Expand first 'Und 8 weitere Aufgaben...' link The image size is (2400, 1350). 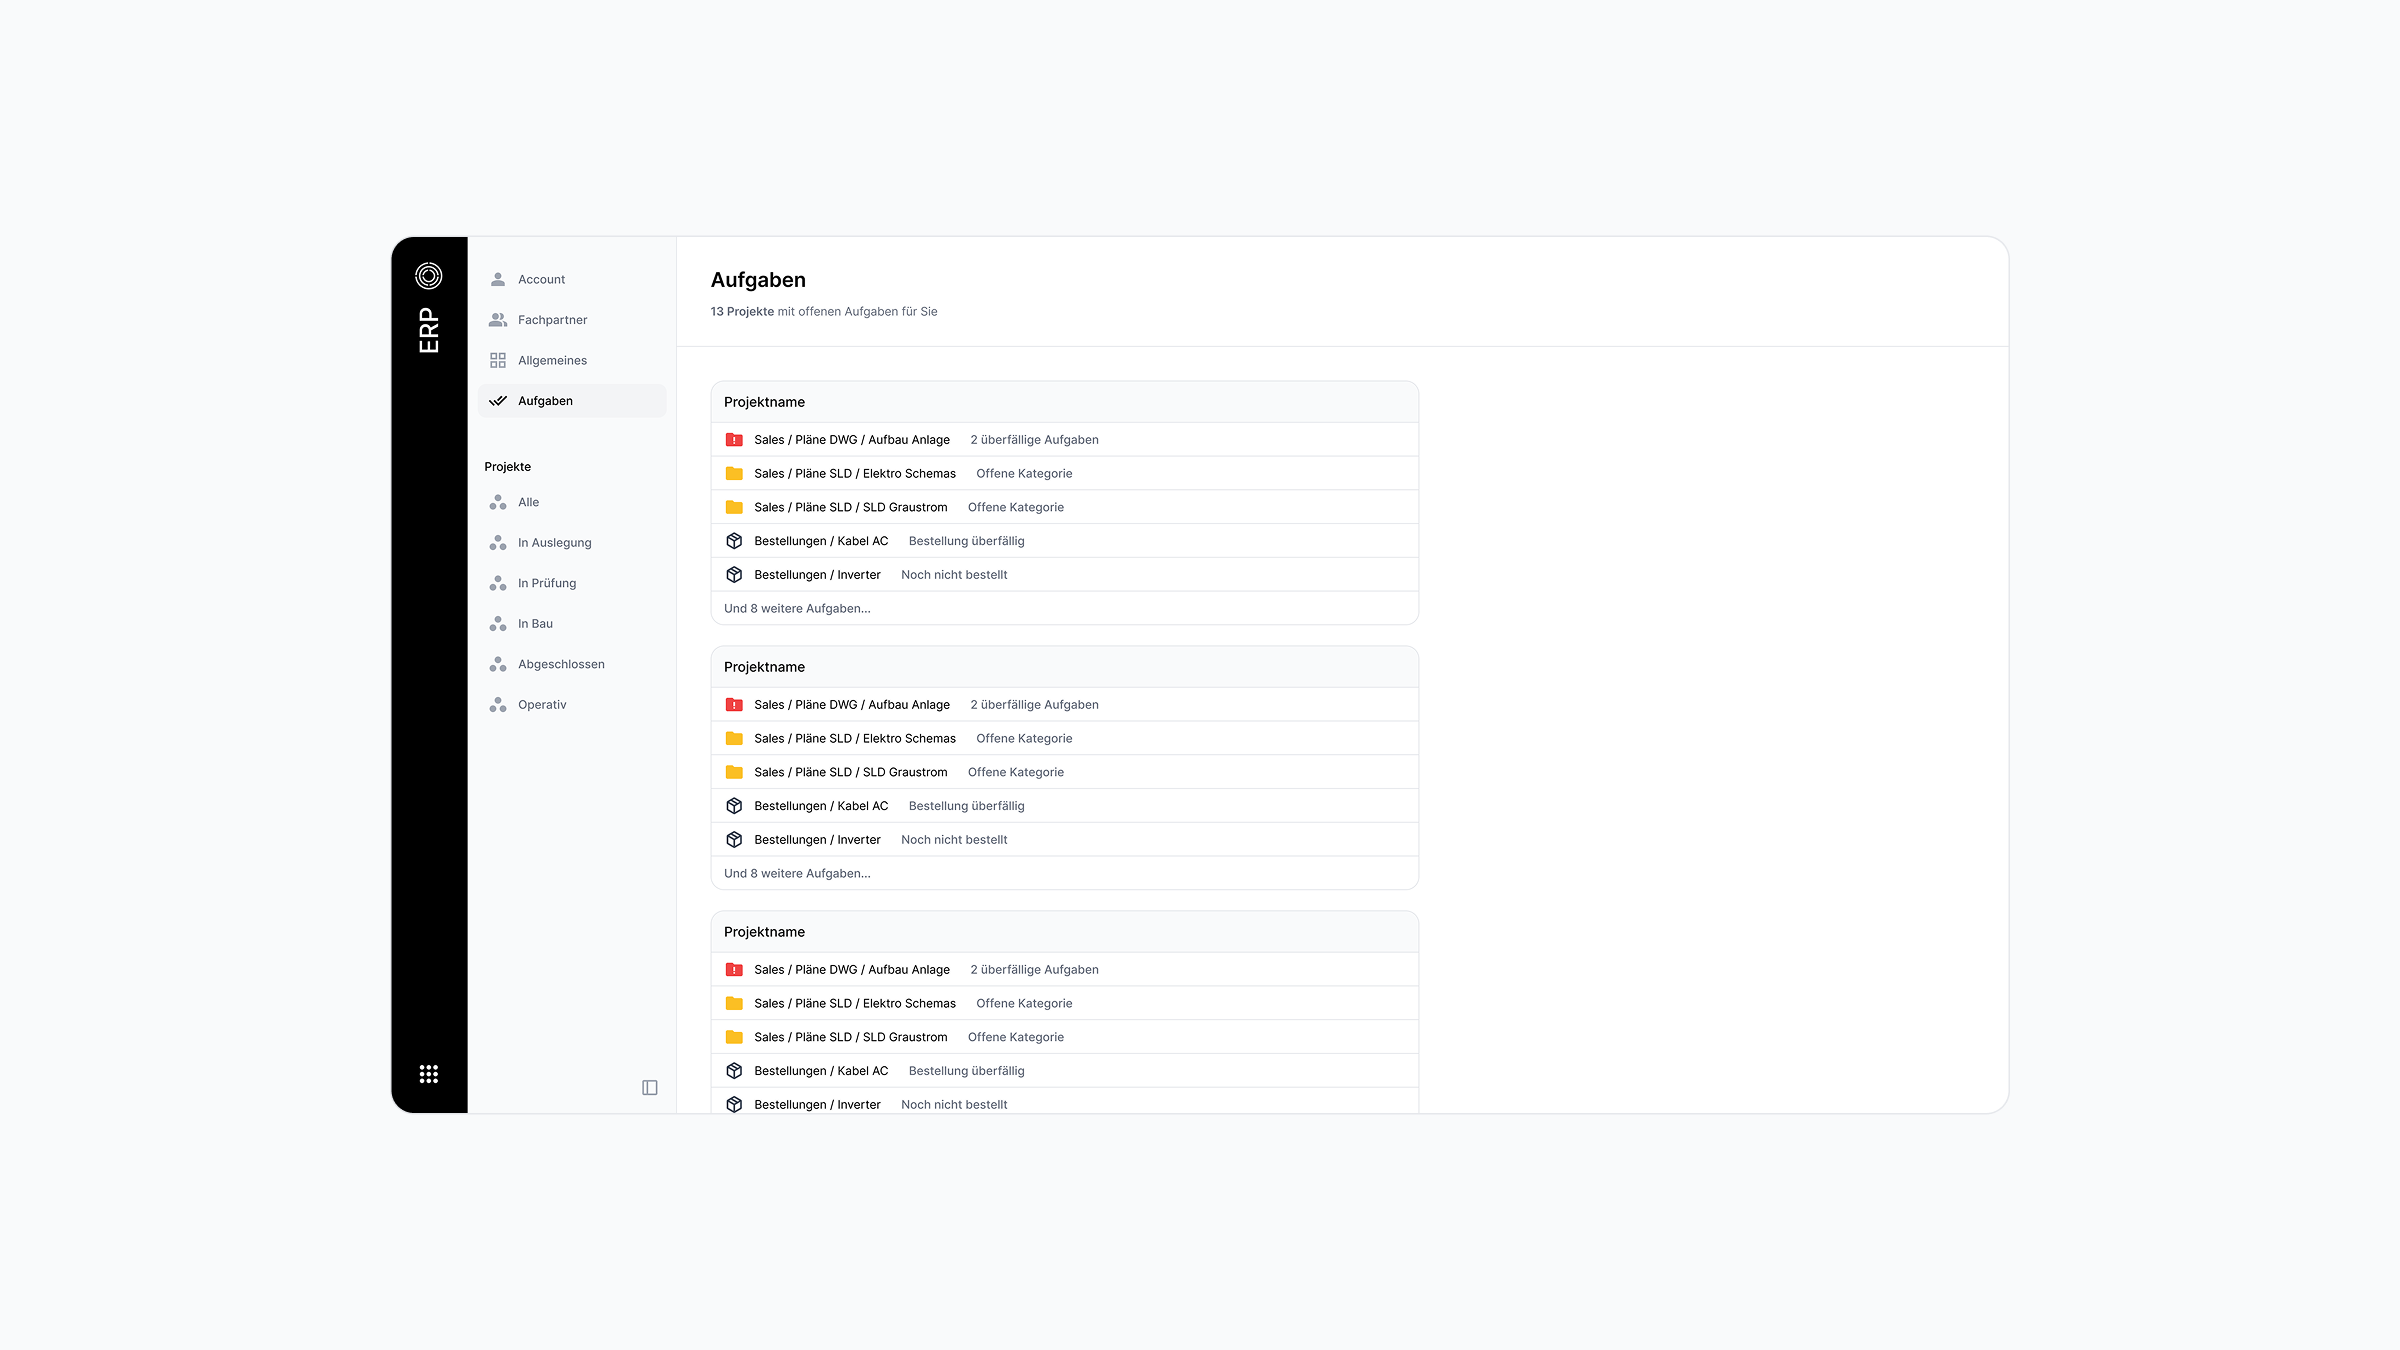point(797,609)
